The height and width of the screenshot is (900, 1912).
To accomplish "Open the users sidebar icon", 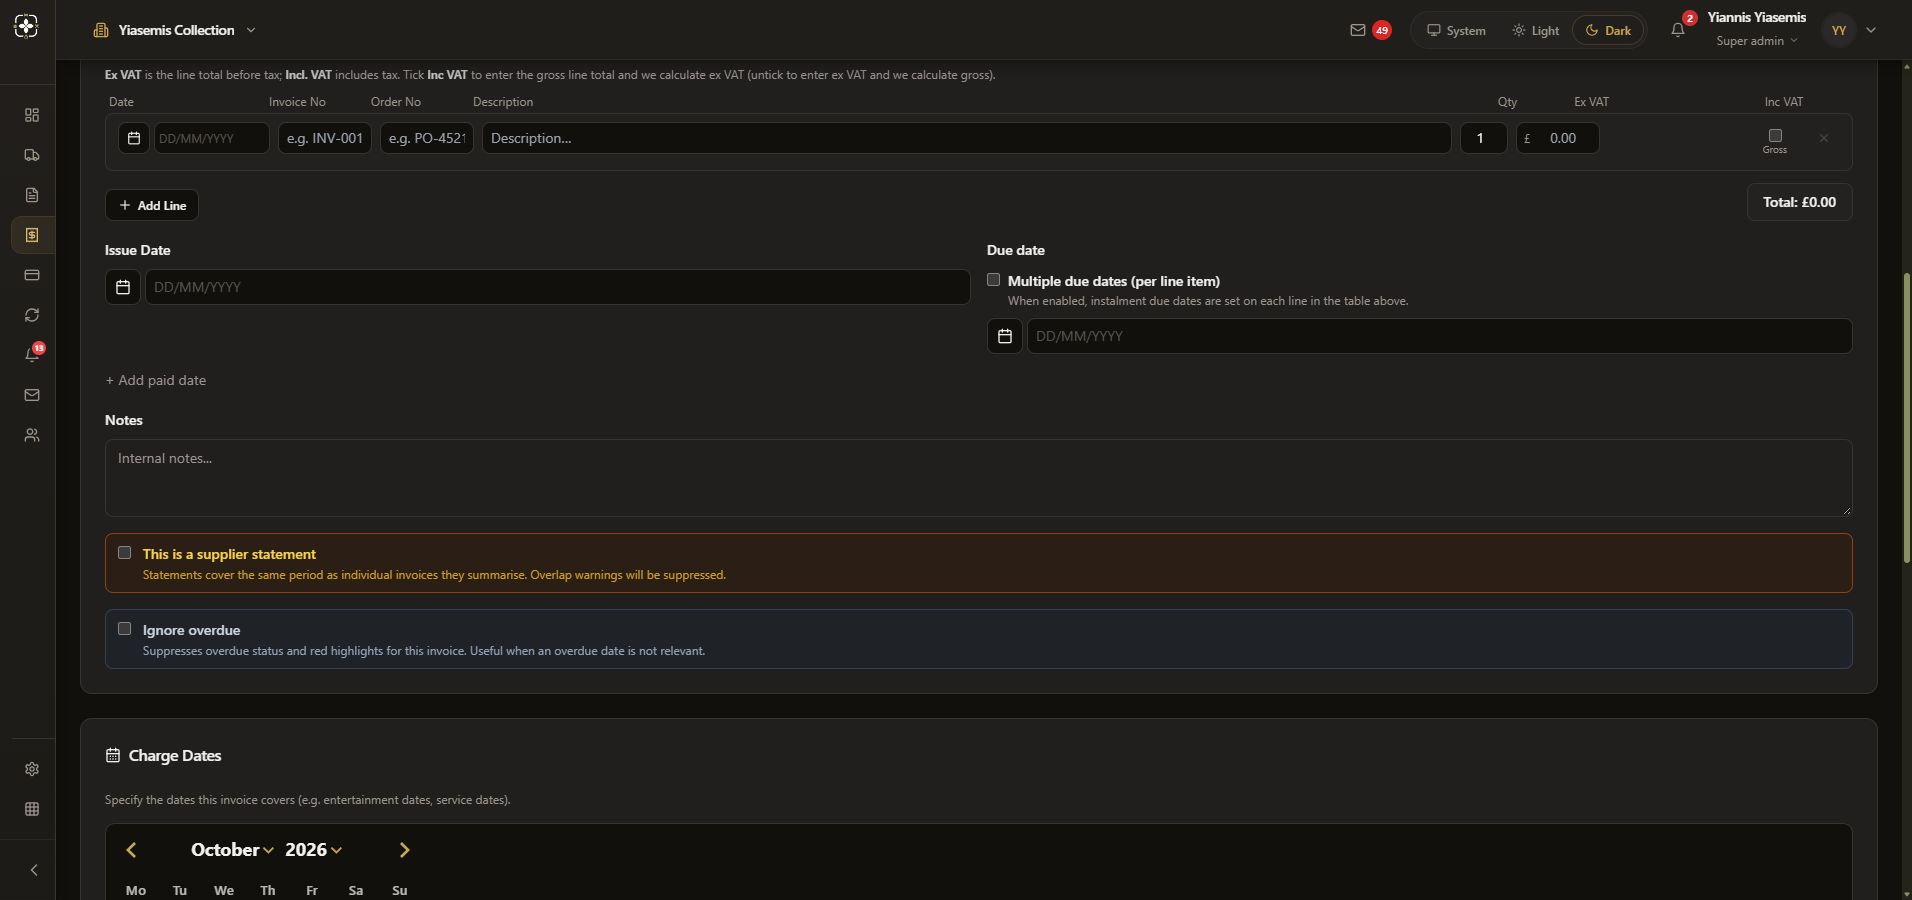I will coord(32,435).
